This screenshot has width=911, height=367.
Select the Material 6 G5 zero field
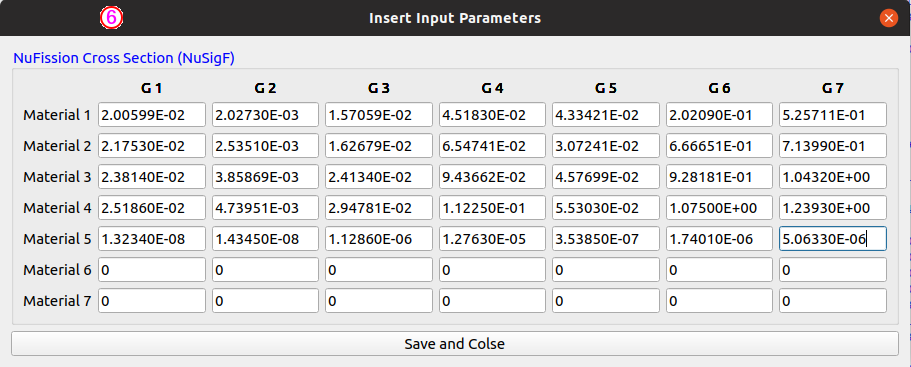606,269
